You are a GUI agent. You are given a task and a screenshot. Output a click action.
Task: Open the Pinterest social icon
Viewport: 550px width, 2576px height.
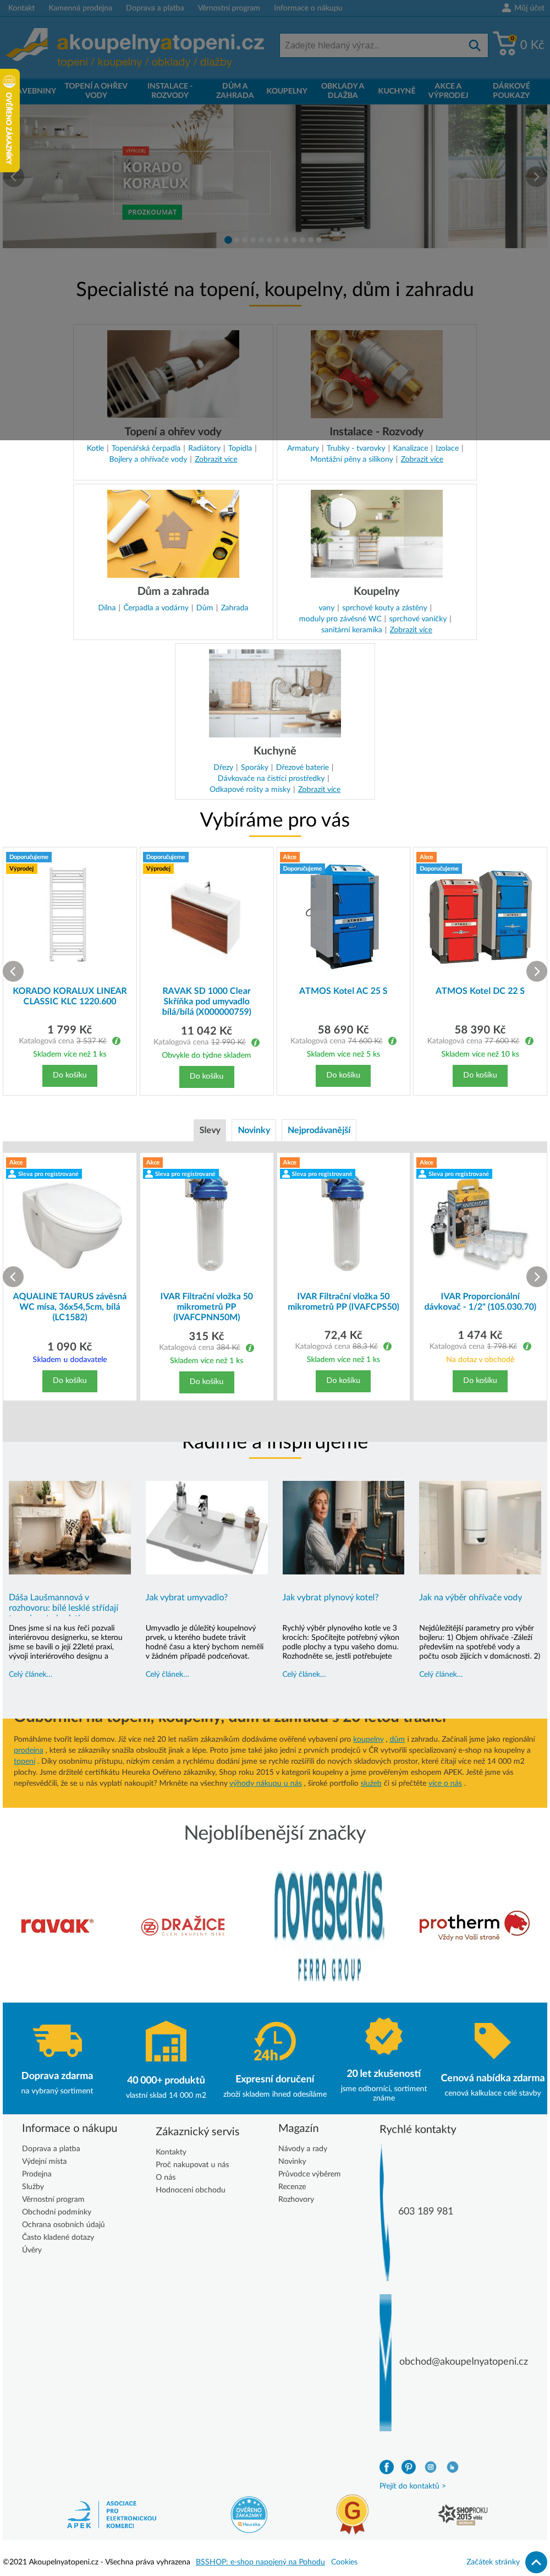(x=408, y=2467)
